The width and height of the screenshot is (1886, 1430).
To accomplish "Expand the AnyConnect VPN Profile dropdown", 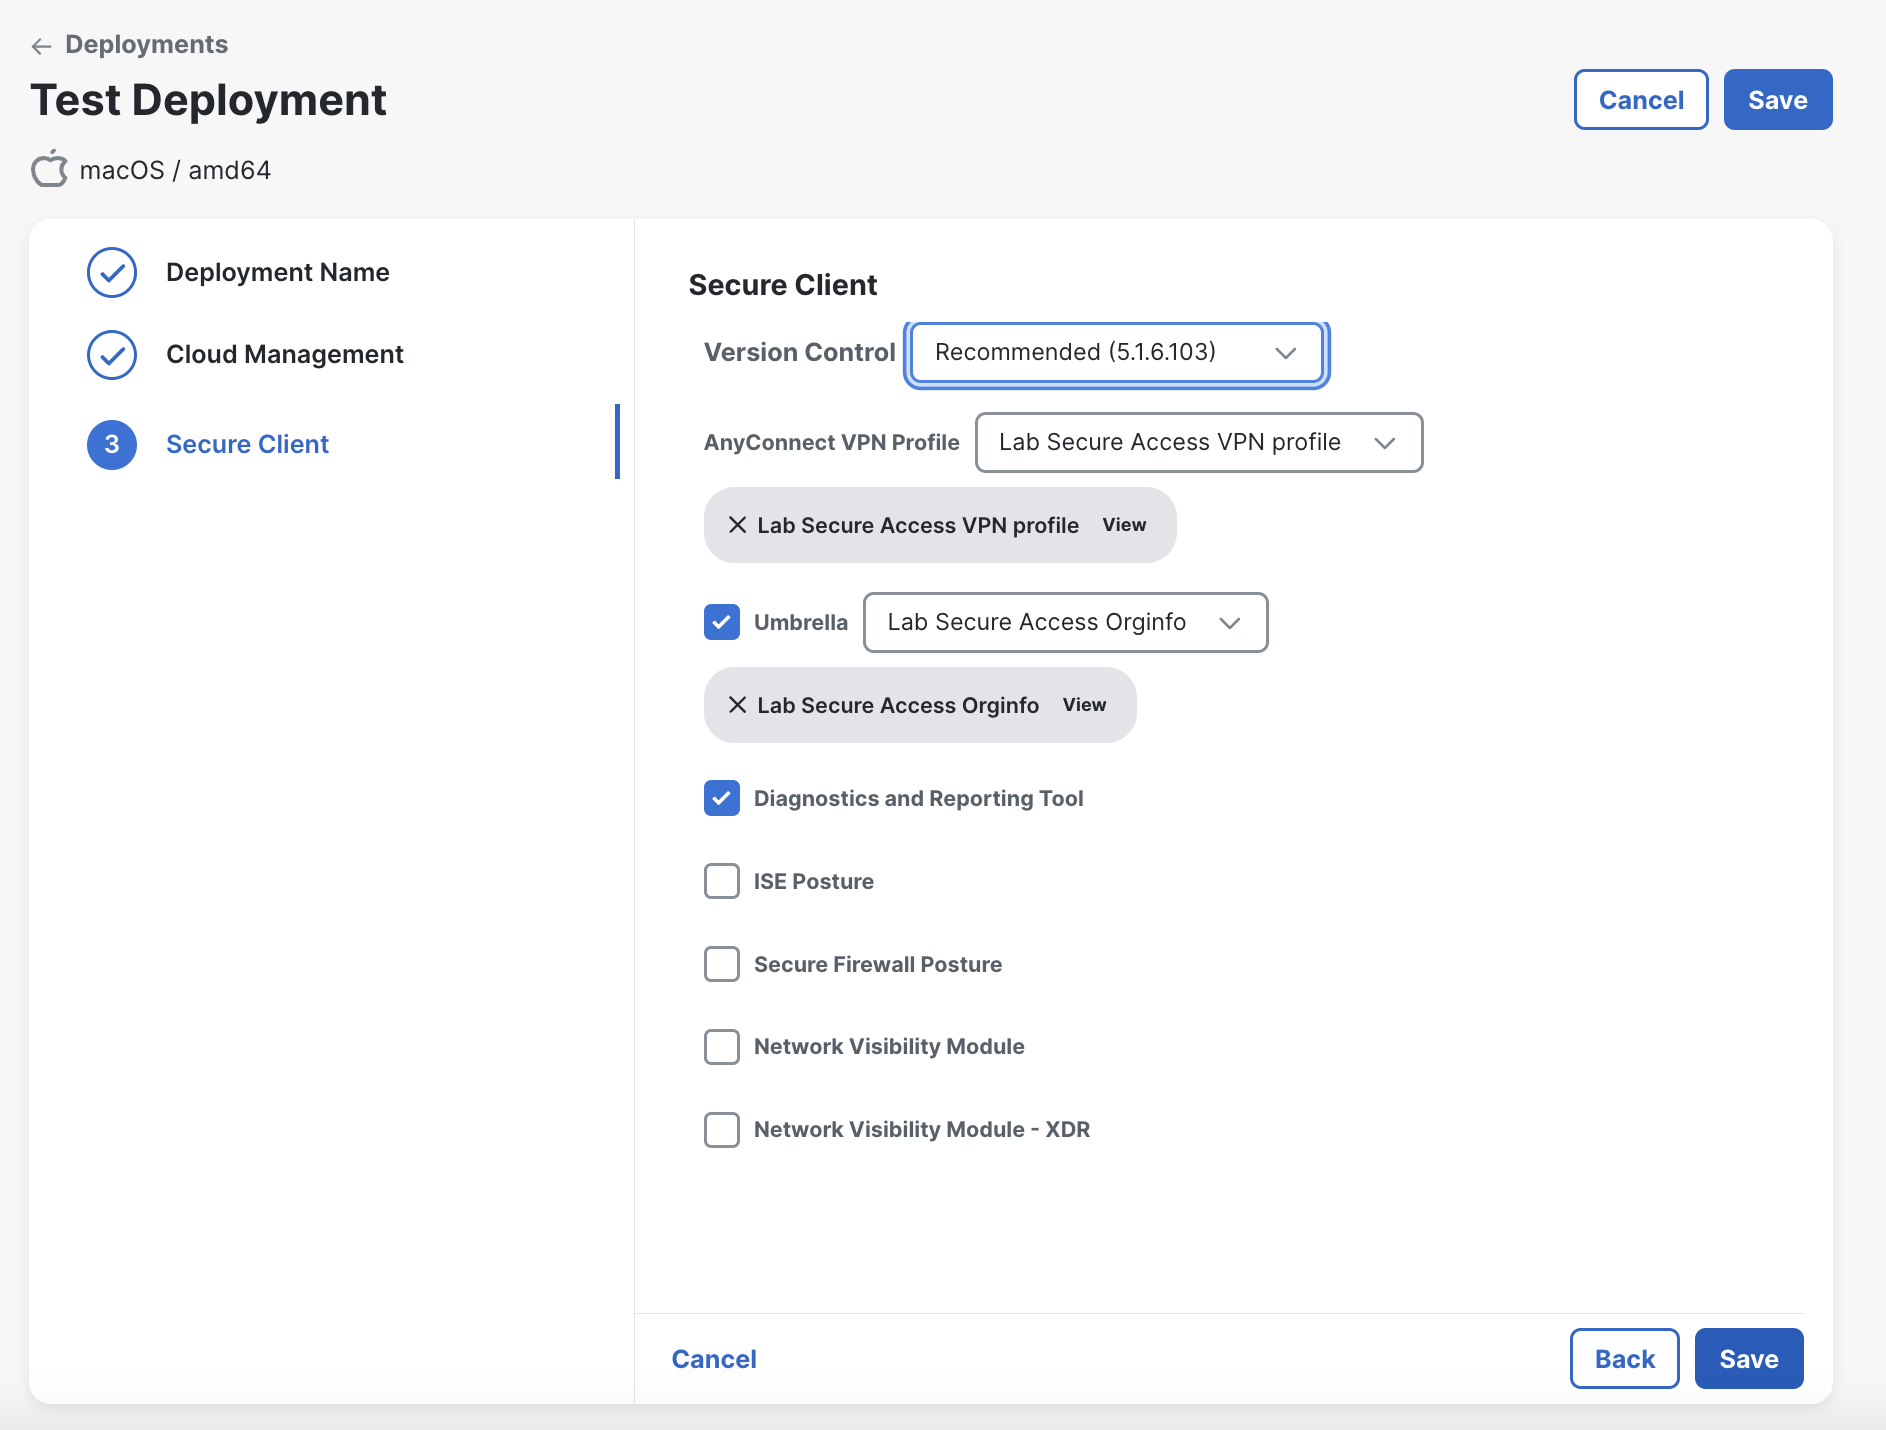I will coord(1198,443).
